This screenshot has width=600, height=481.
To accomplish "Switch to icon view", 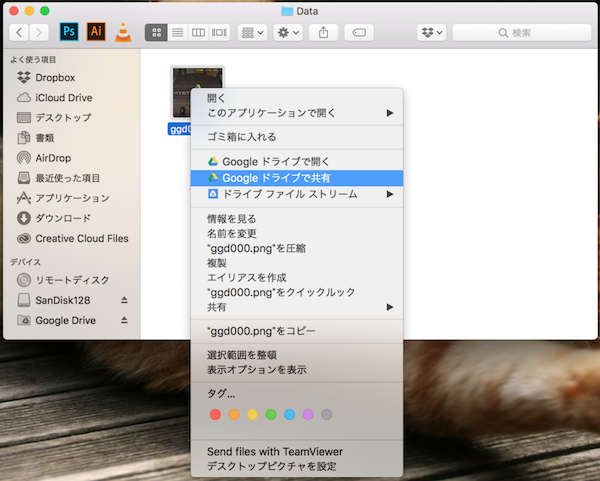I will coord(156,33).
